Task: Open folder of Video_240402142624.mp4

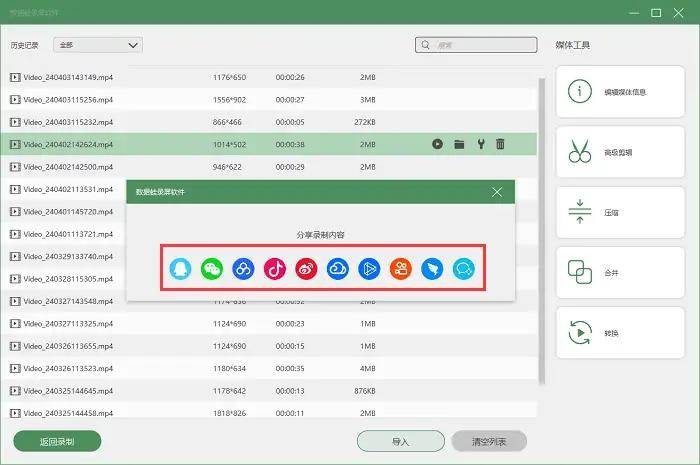Action: click(x=459, y=144)
